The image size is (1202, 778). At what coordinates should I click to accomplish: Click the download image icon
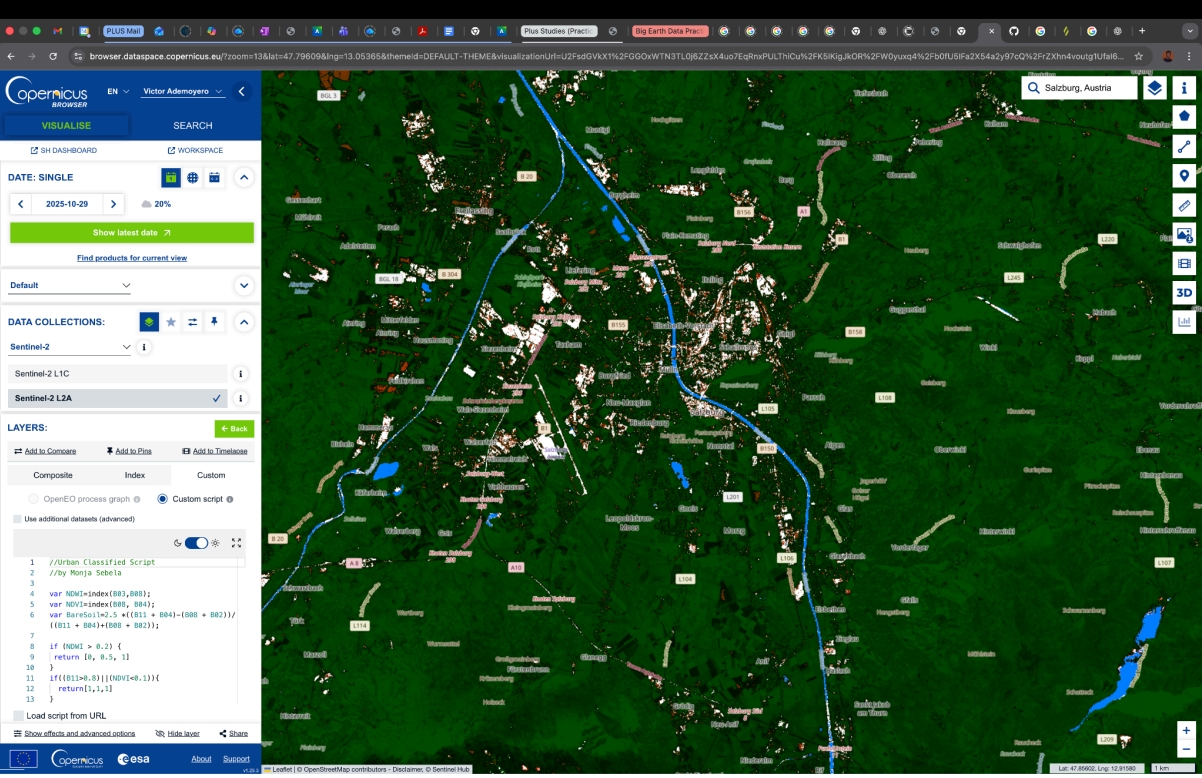1184,235
